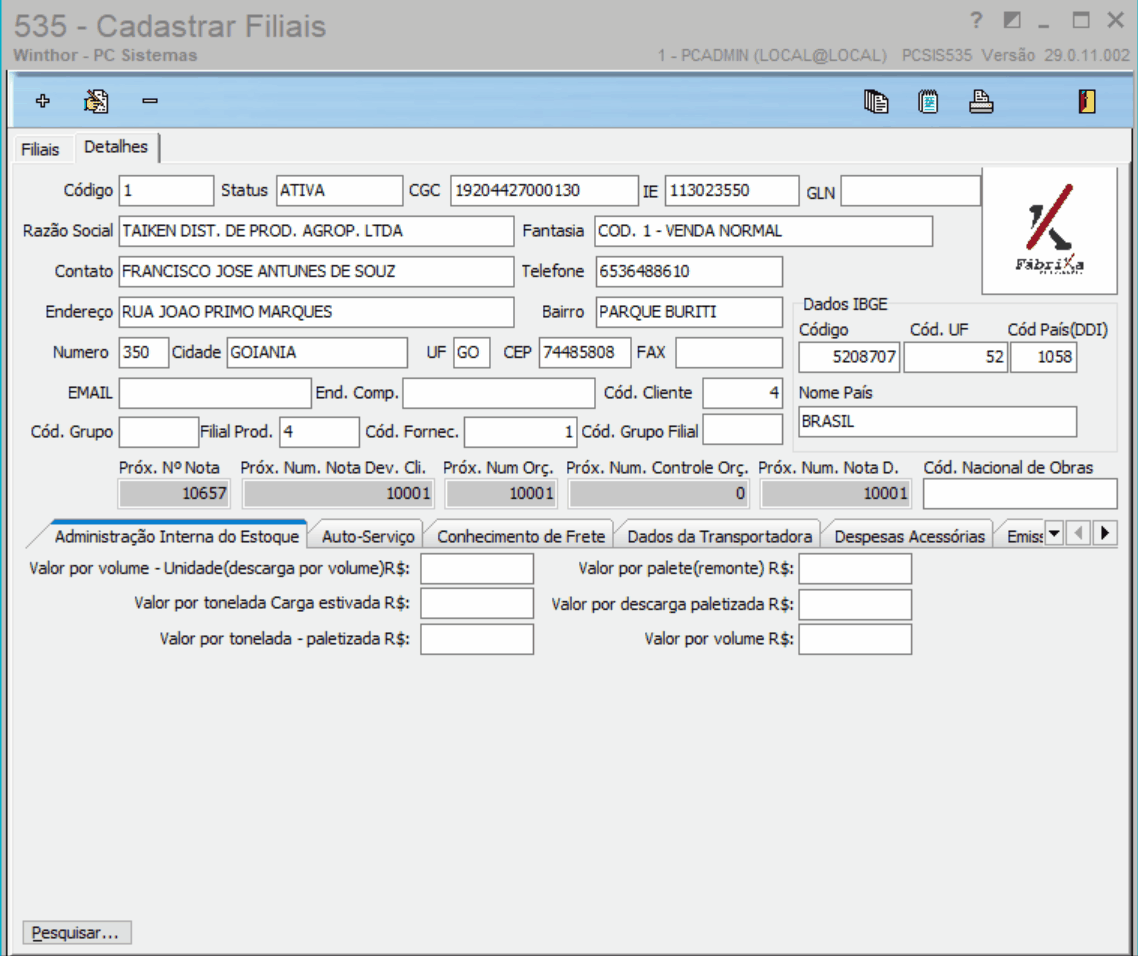
Task: Click the empty EMAIL field
Action: [215, 393]
